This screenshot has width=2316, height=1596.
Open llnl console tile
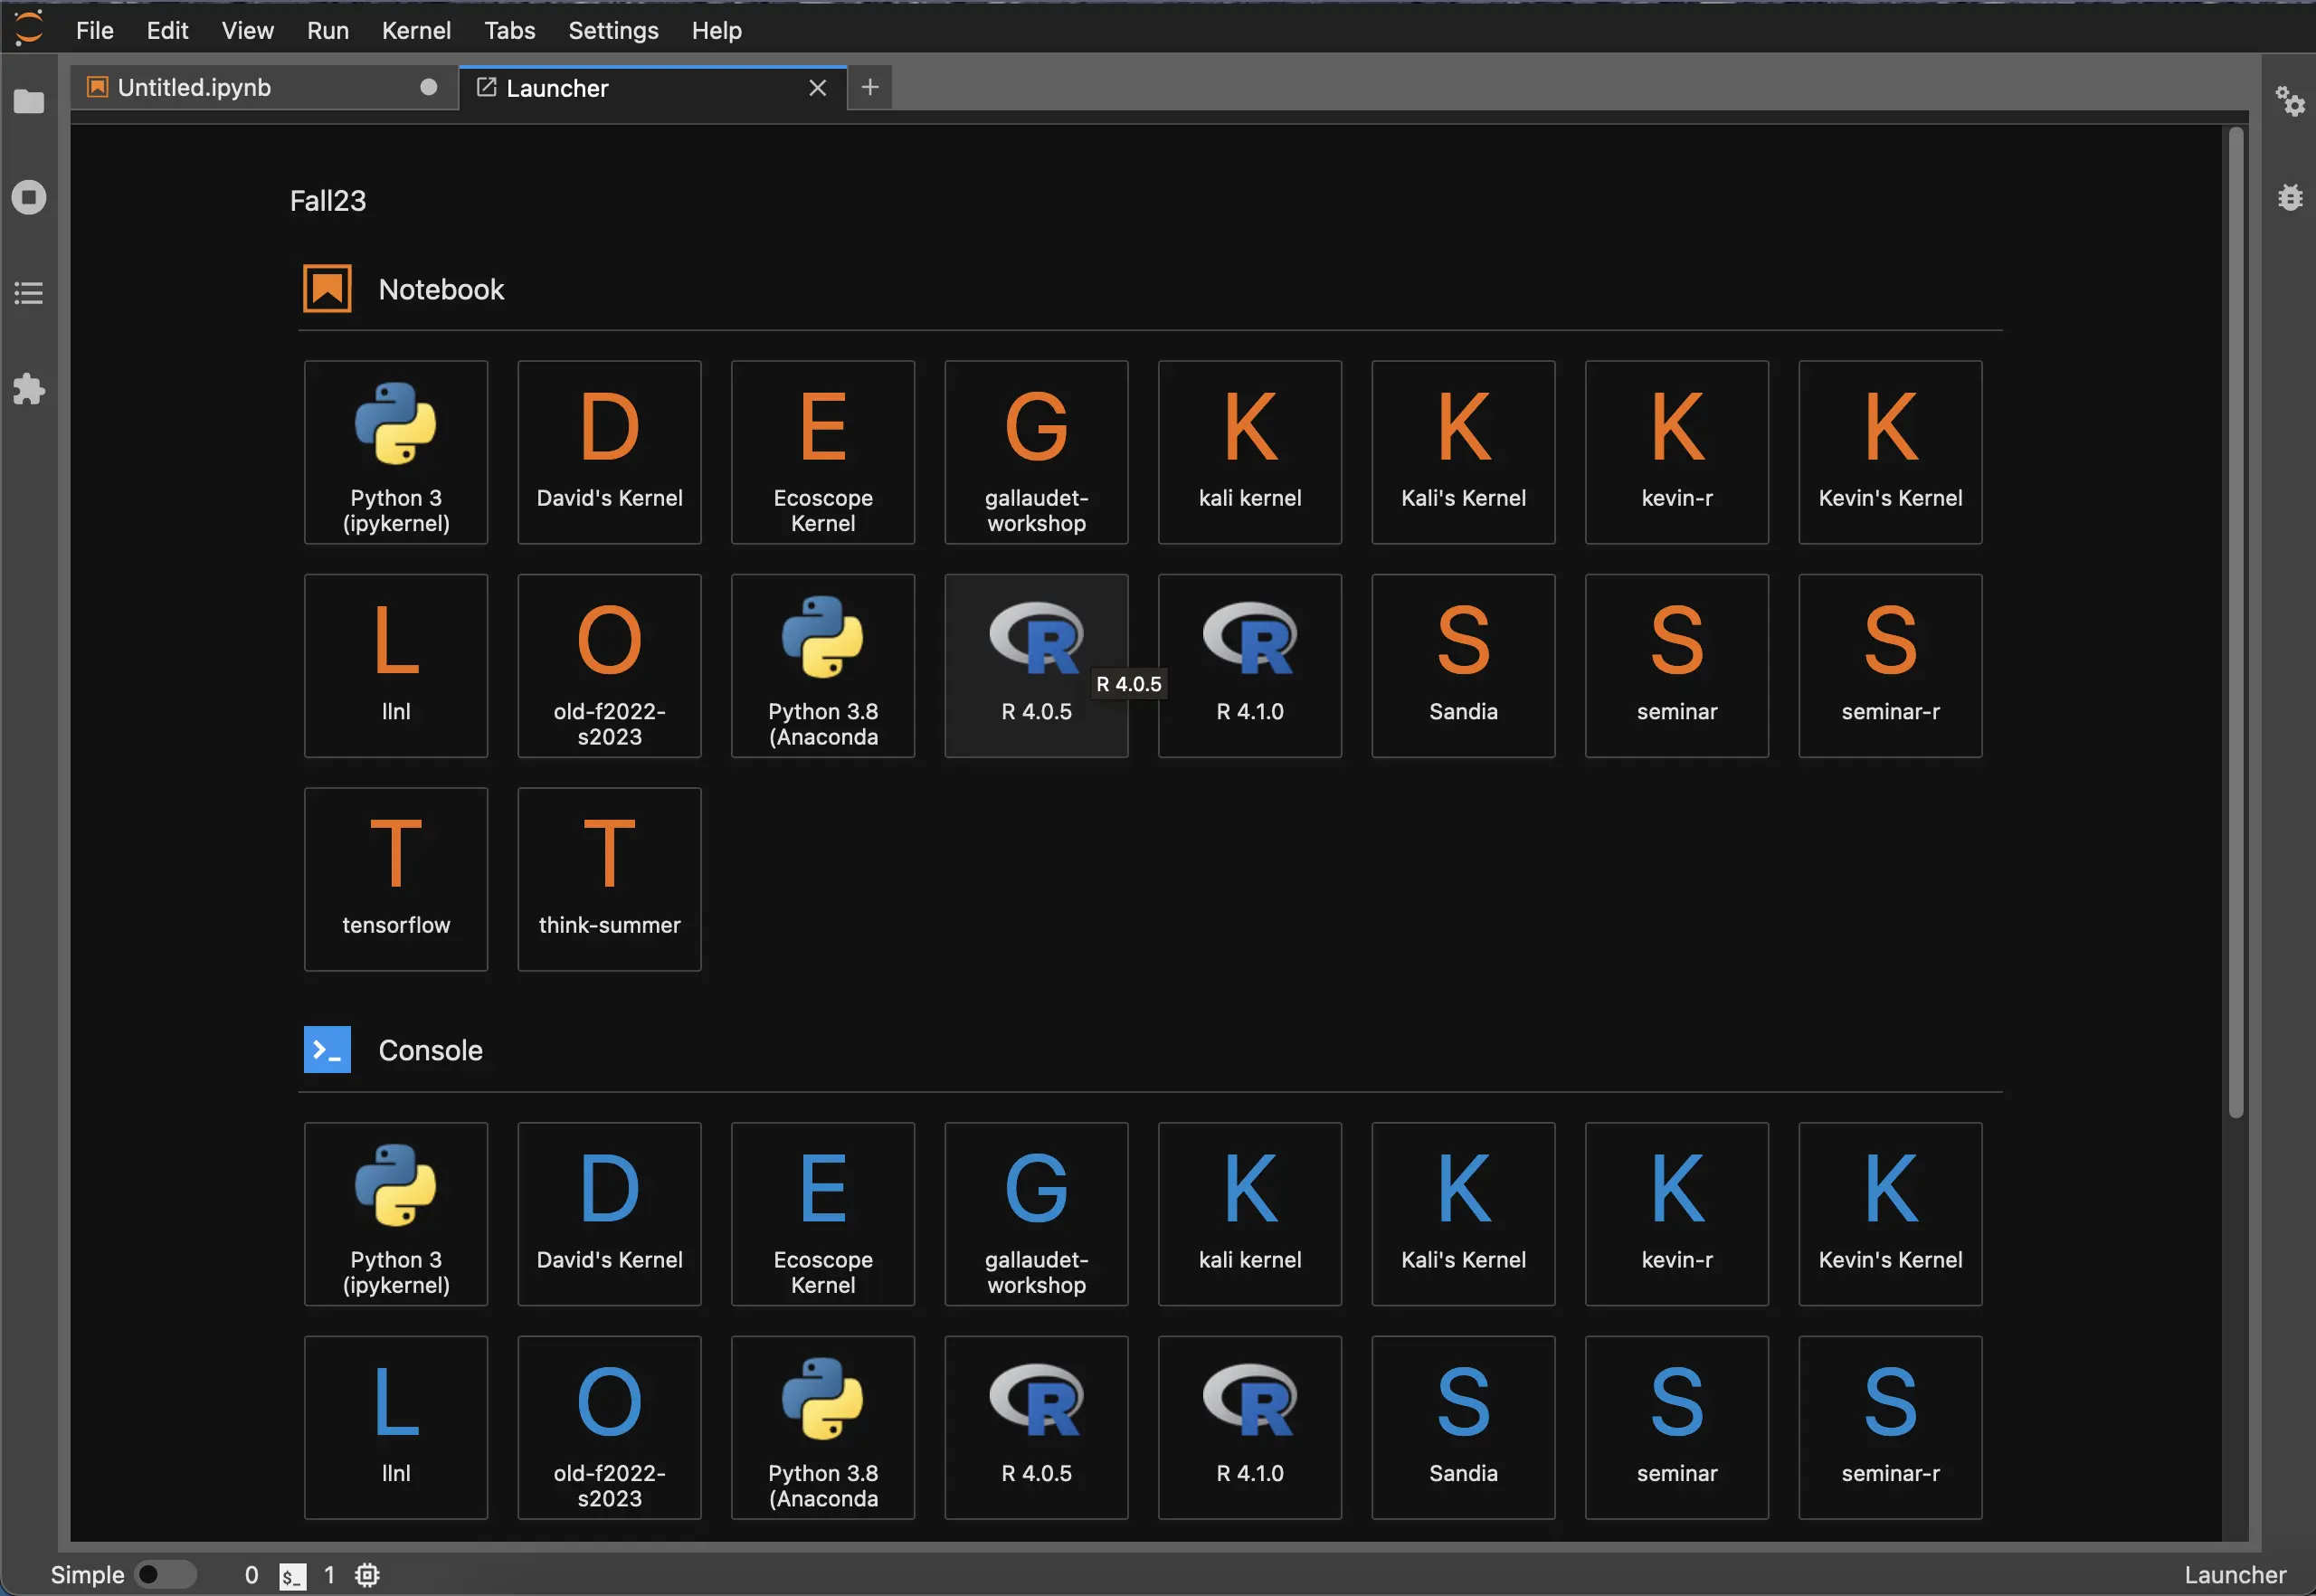click(x=396, y=1428)
